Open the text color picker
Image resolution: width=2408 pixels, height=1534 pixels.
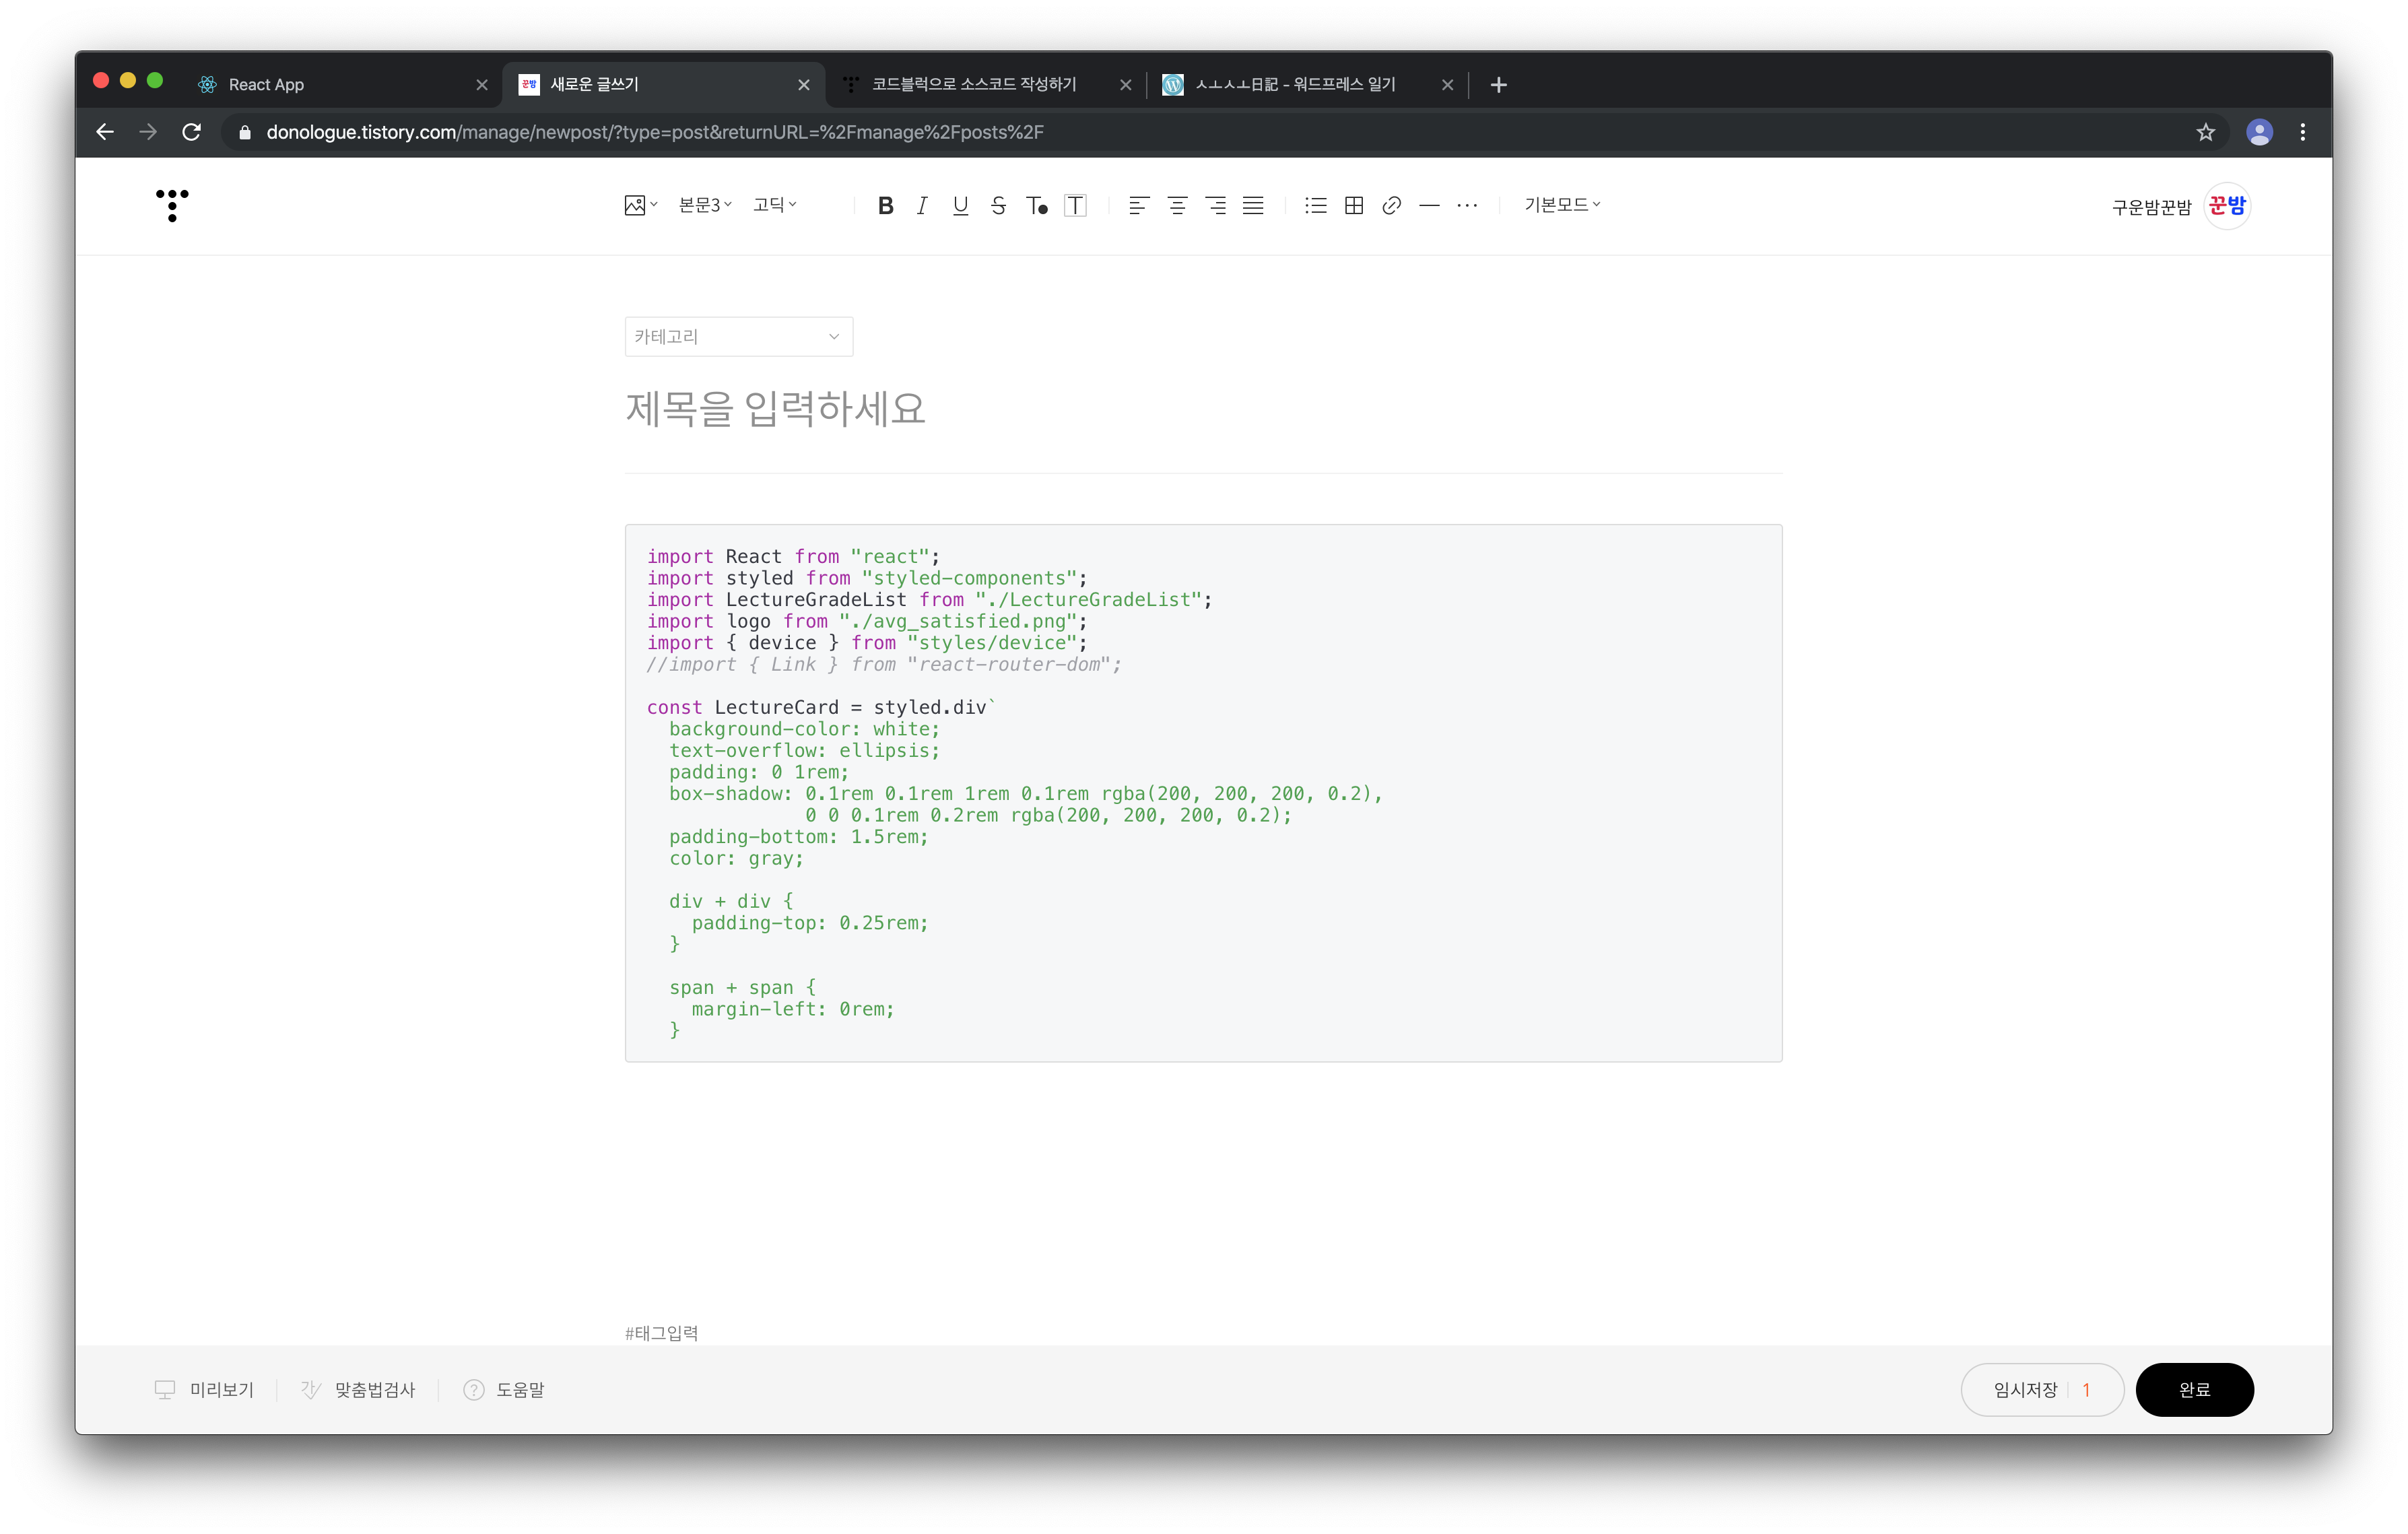[x=1037, y=206]
